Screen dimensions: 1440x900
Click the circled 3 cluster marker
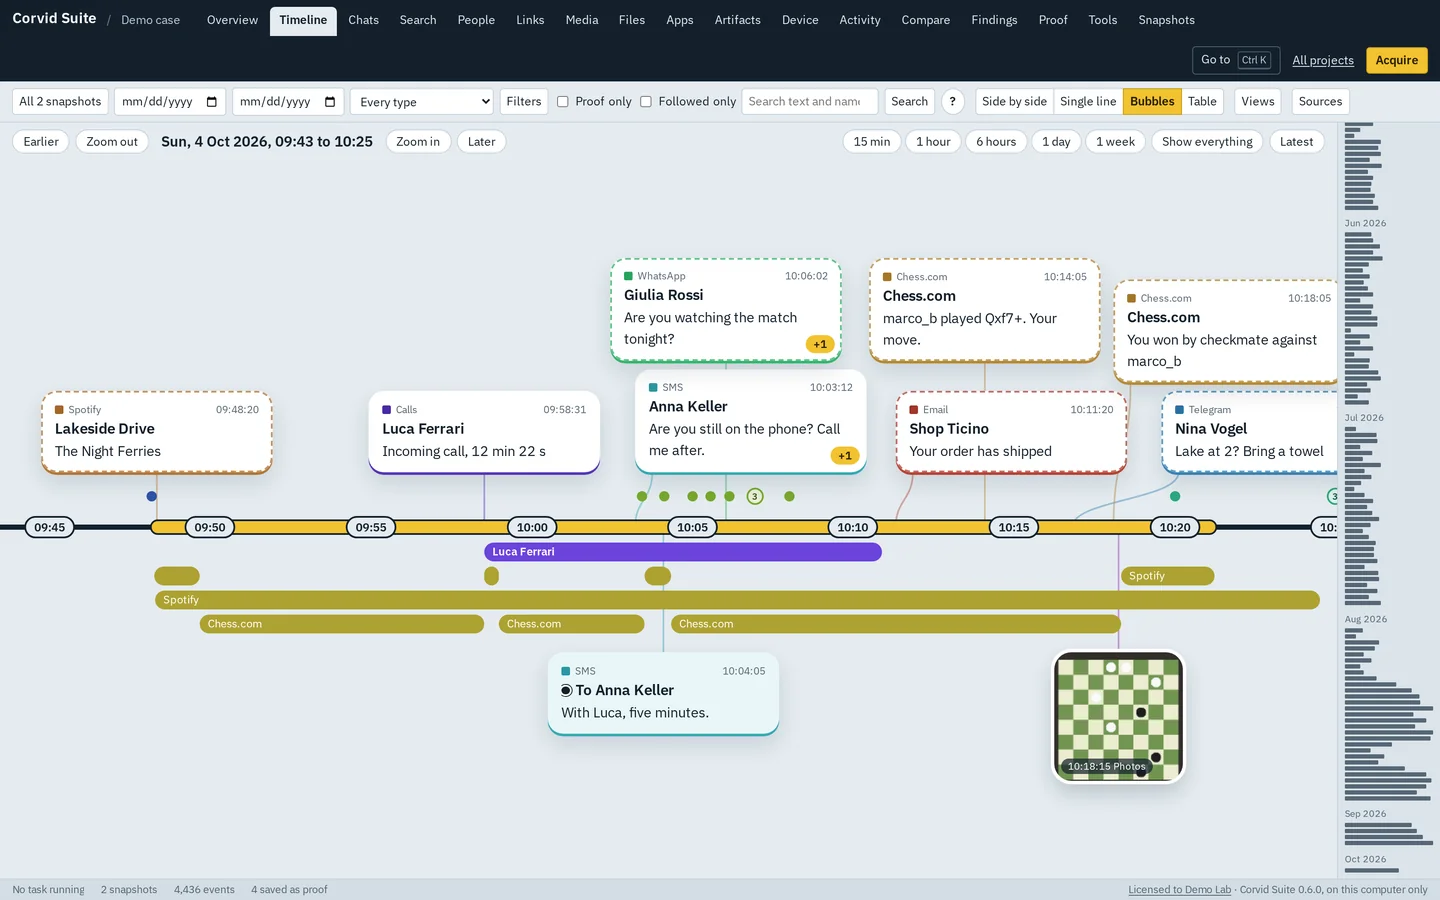point(755,496)
